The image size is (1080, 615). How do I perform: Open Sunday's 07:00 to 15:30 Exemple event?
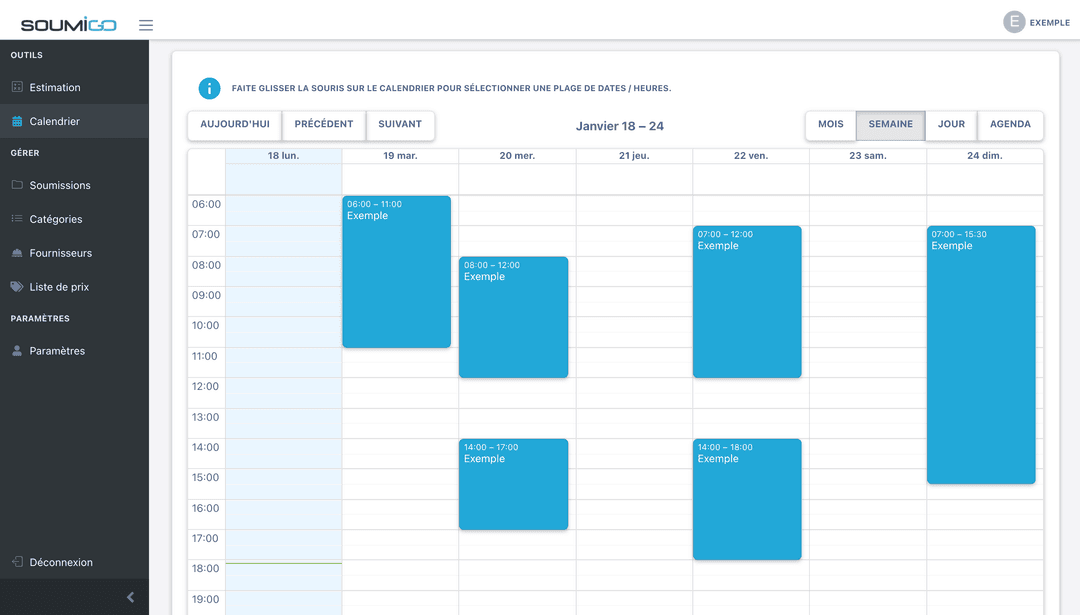tap(981, 355)
